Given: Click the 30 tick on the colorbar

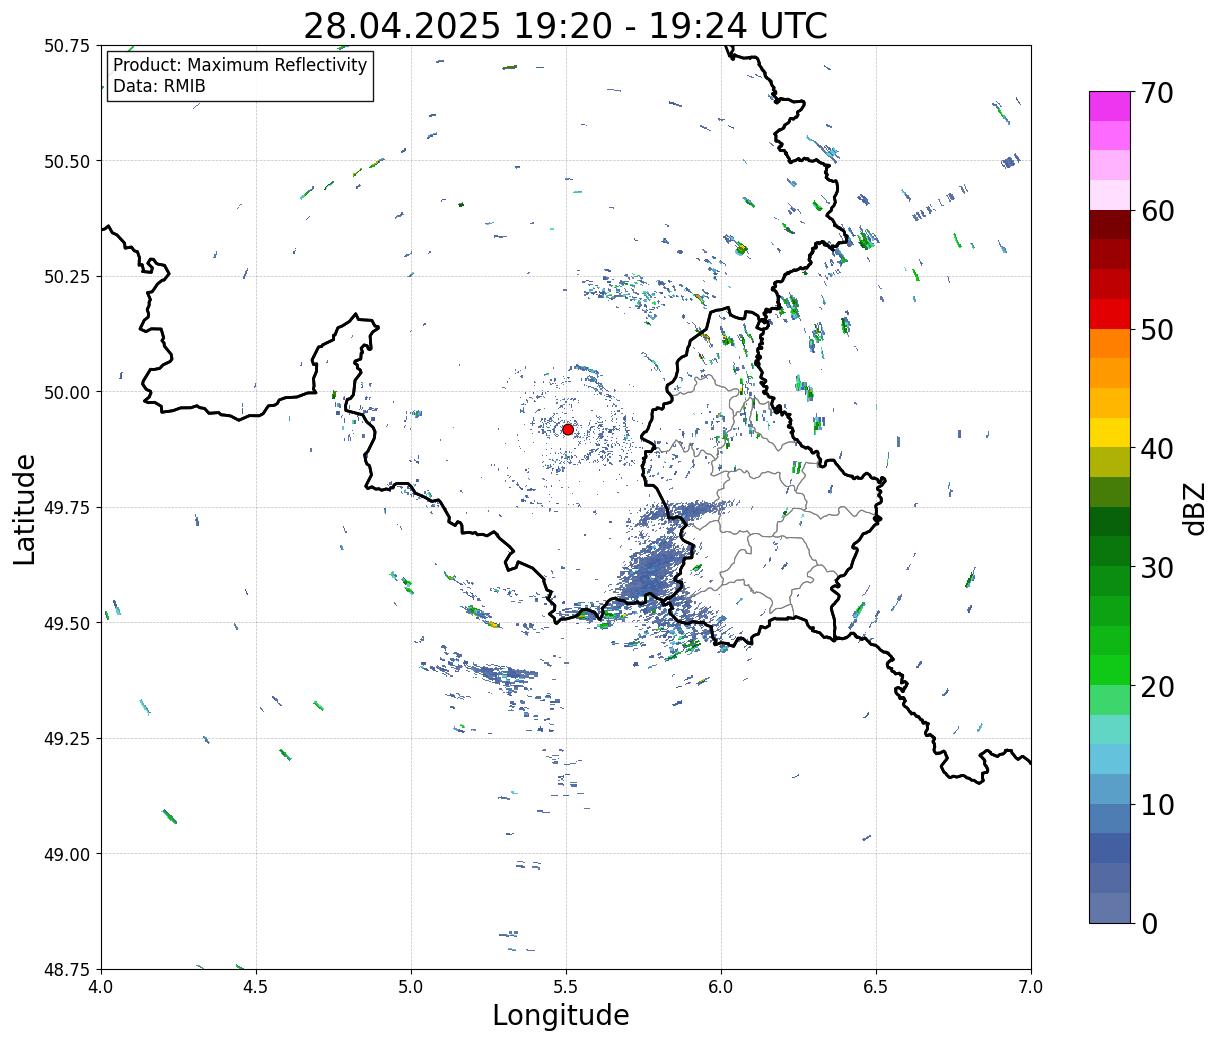Looking at the screenshot, I should (1157, 567).
